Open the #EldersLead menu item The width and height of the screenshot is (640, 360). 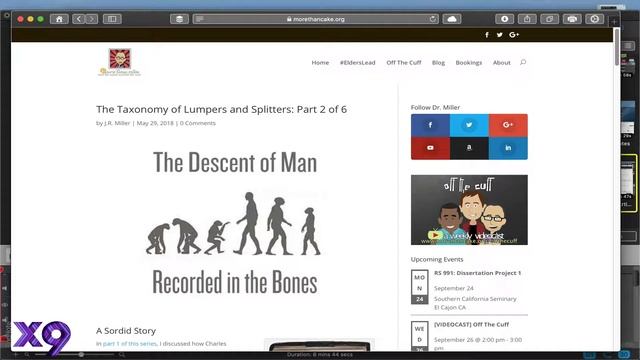pyautogui.click(x=358, y=62)
